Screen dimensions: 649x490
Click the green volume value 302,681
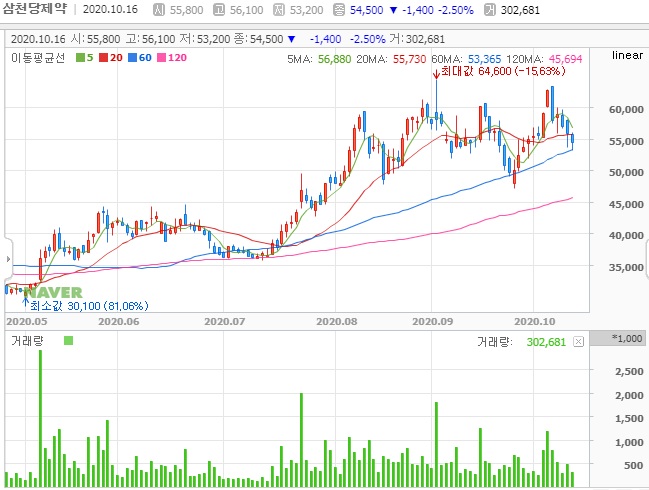[x=546, y=342]
